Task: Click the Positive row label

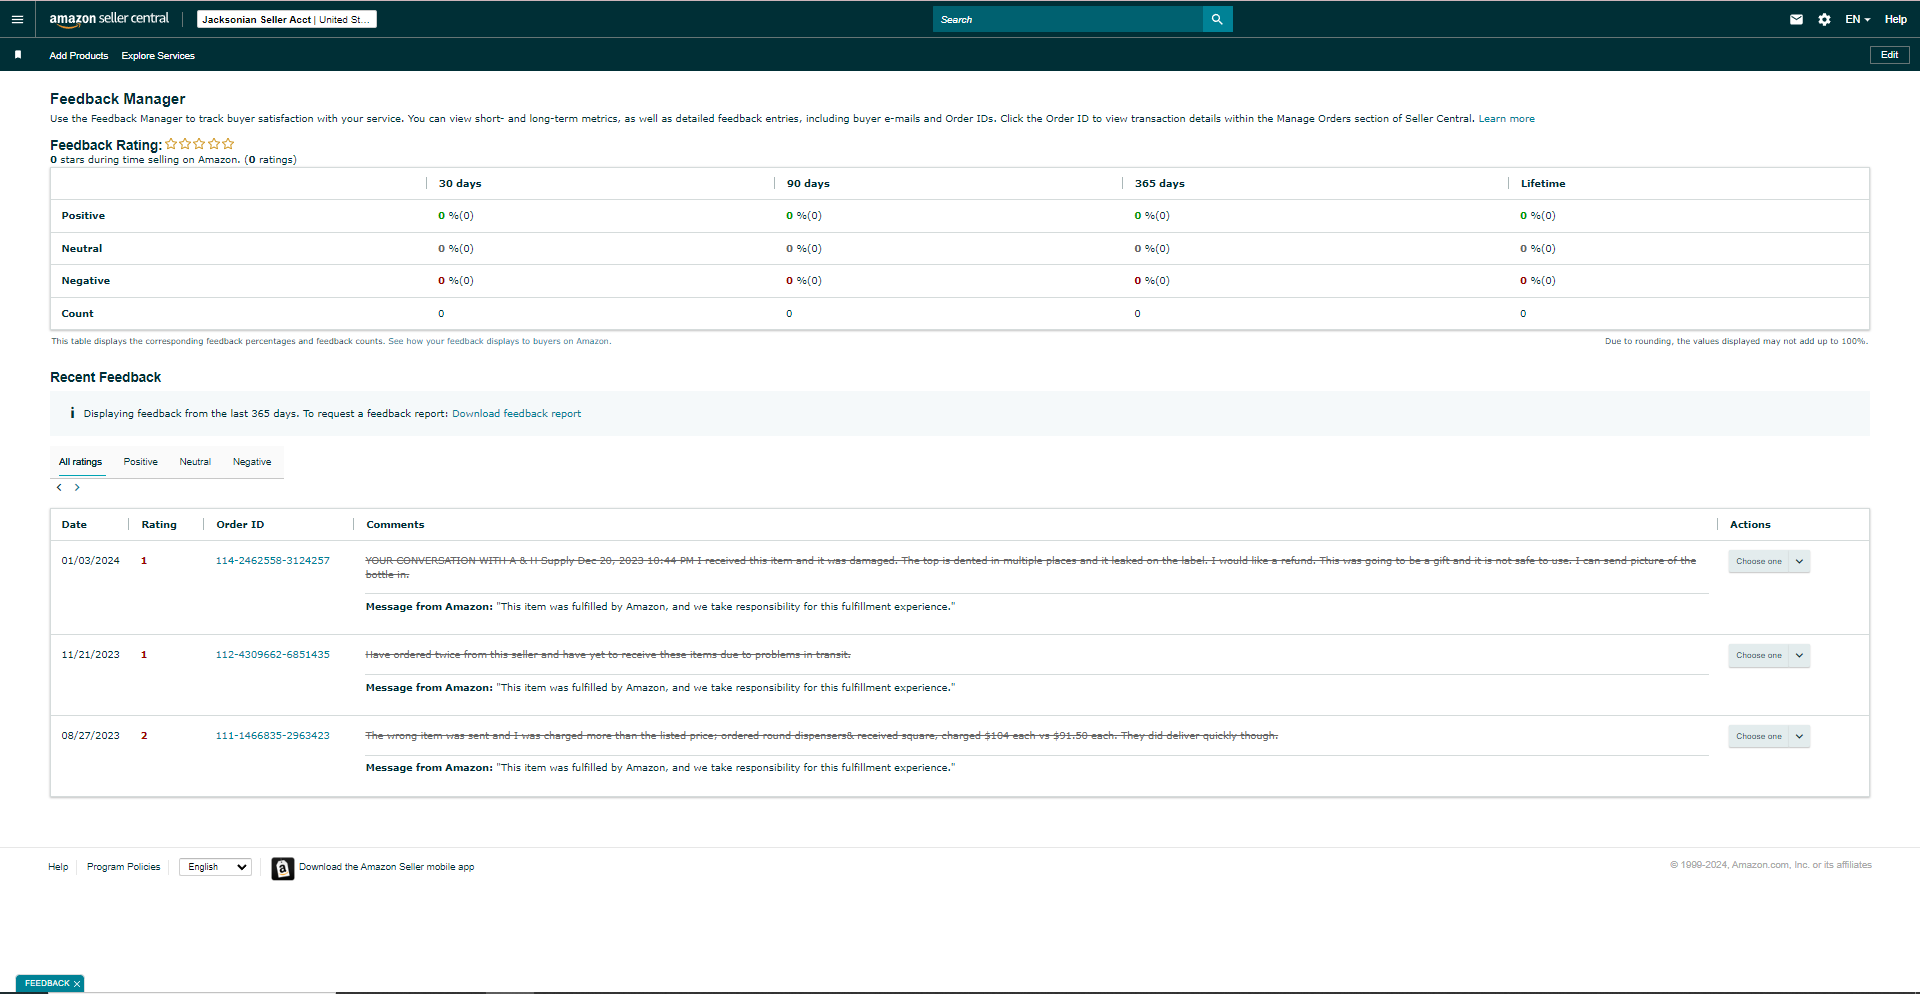Action: click(x=83, y=216)
